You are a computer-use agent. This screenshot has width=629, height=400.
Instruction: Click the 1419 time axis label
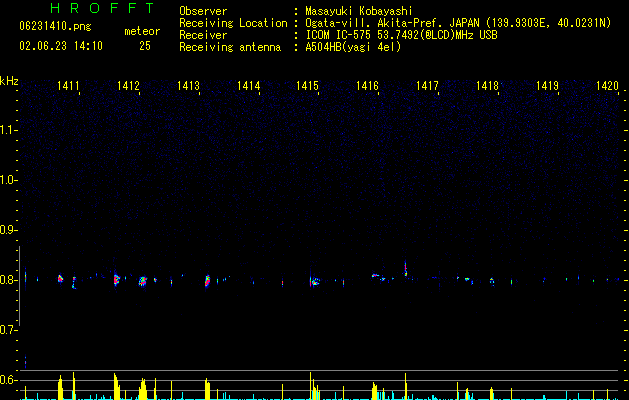click(548, 86)
